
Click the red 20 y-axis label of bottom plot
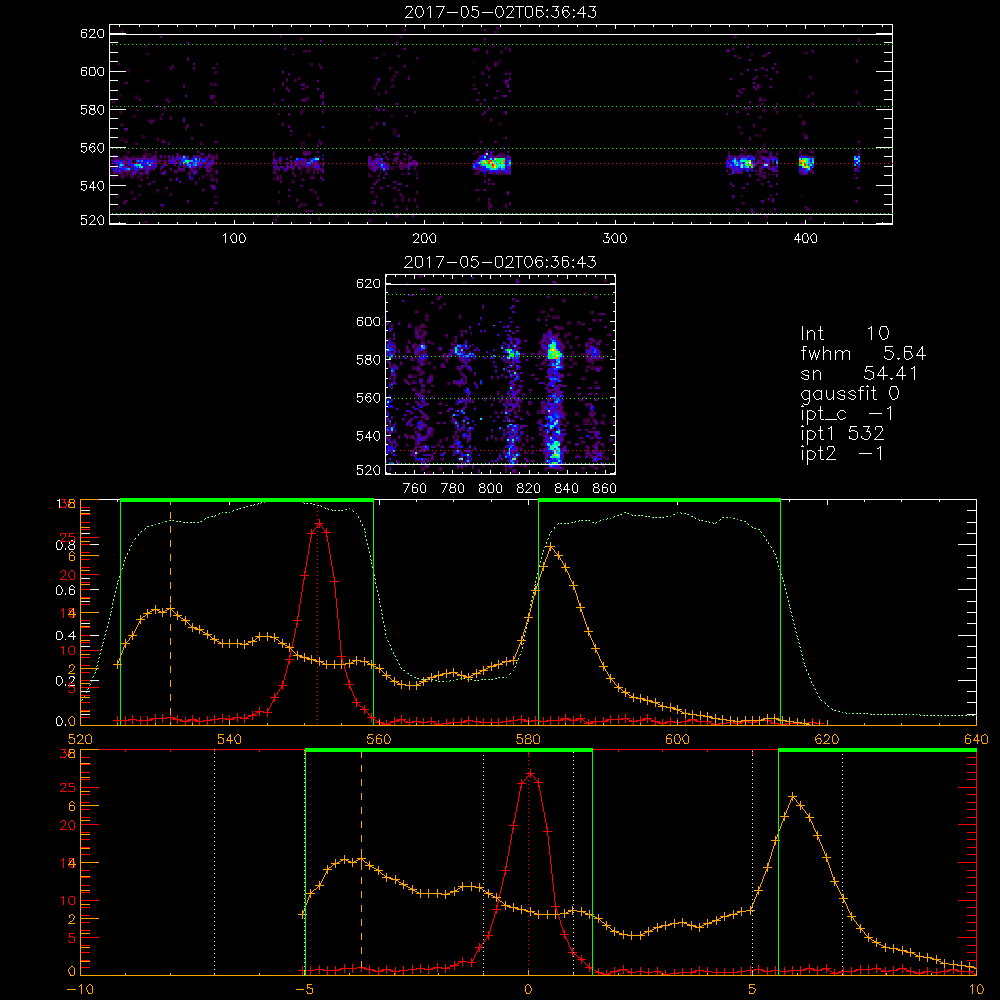click(x=68, y=825)
